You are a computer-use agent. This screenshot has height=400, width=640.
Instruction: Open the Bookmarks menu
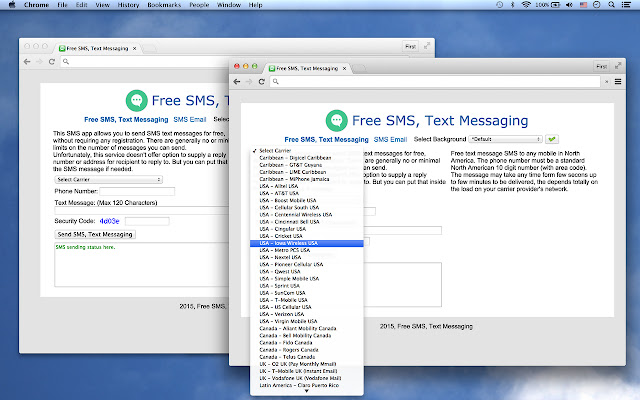click(x=164, y=5)
